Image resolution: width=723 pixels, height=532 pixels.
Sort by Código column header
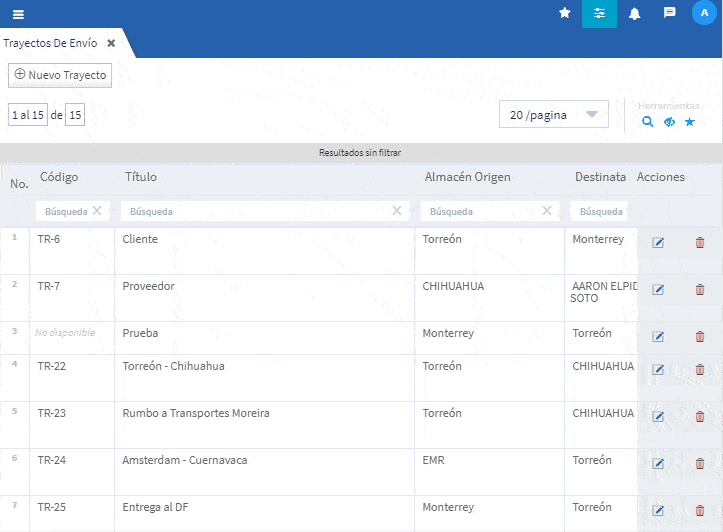(59, 177)
